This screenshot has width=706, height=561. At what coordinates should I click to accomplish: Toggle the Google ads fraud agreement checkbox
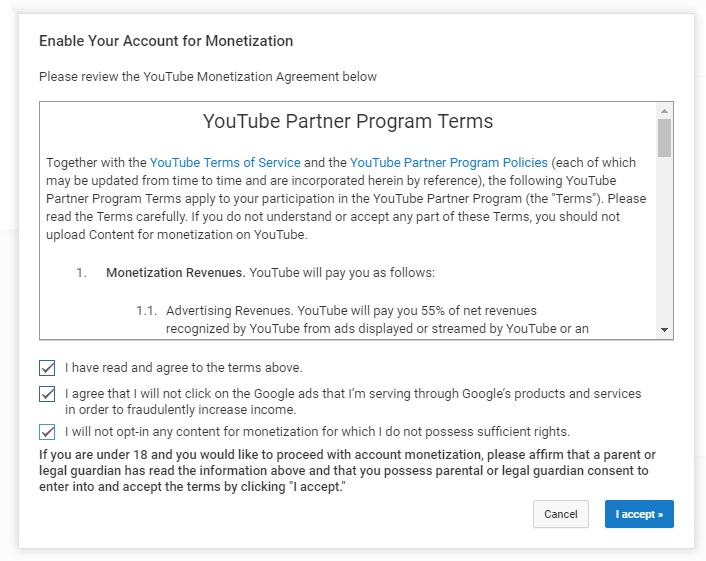[x=47, y=394]
